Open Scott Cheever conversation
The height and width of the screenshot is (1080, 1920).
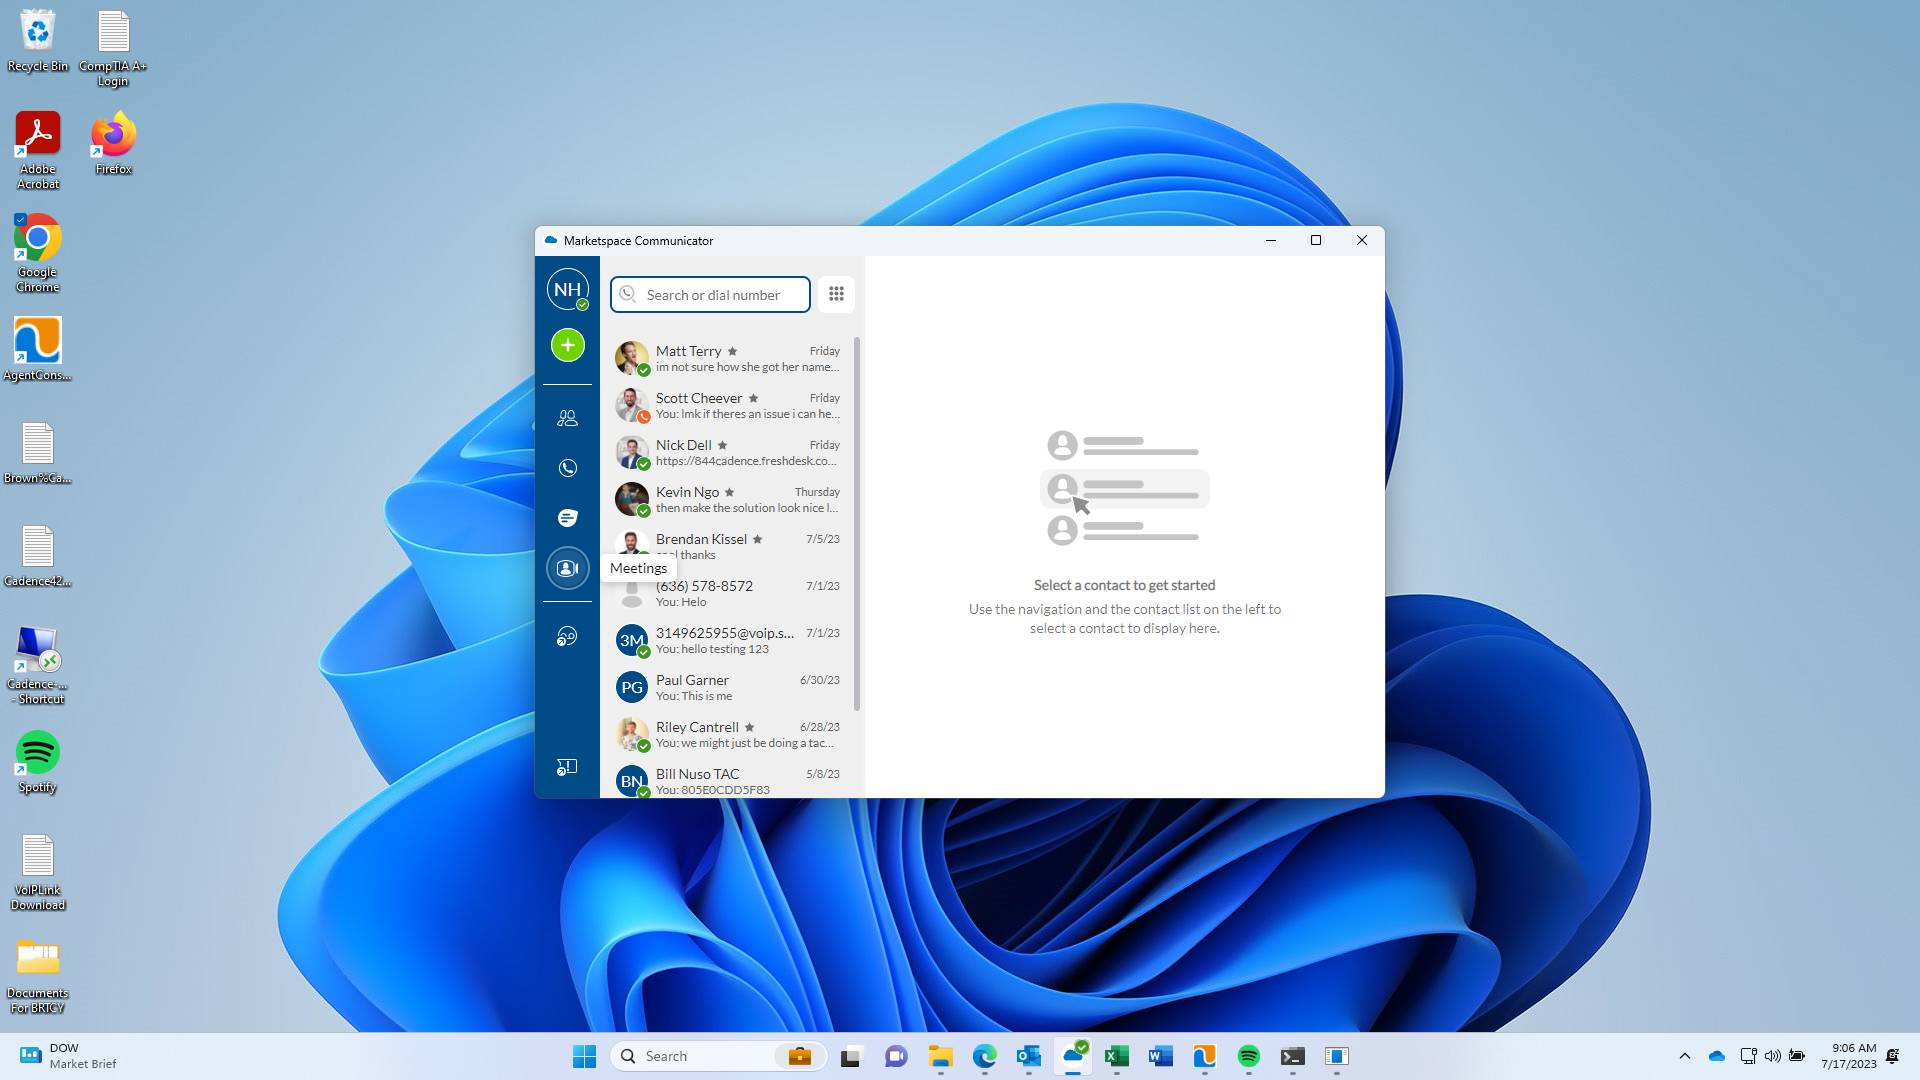pos(728,405)
